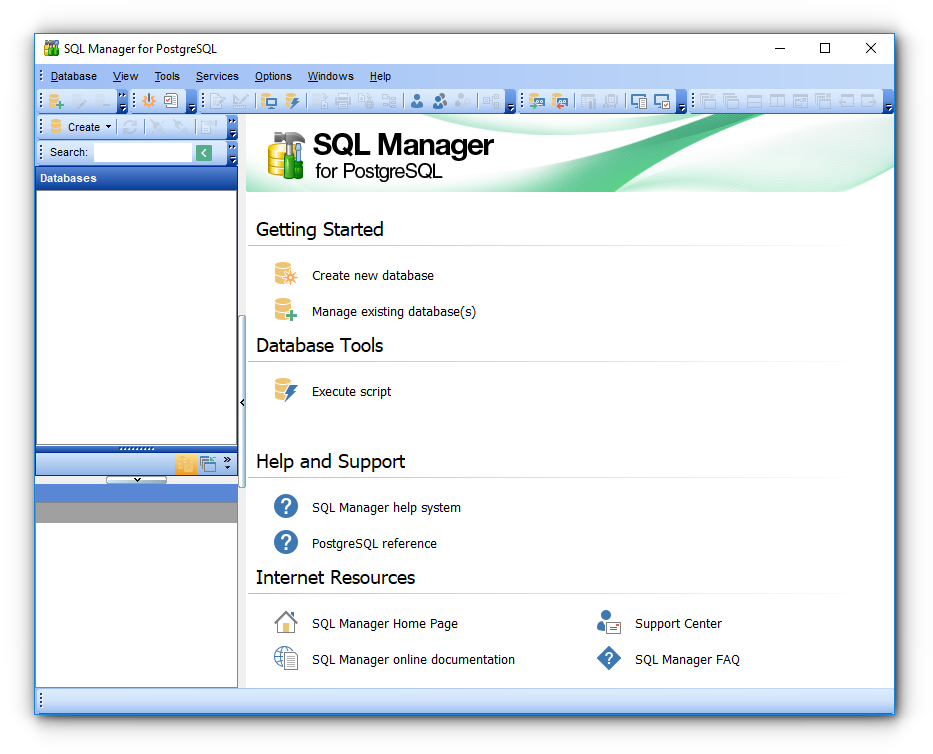Screen dimensions: 933x754
Task: Open the Support Center link
Action: coord(678,624)
